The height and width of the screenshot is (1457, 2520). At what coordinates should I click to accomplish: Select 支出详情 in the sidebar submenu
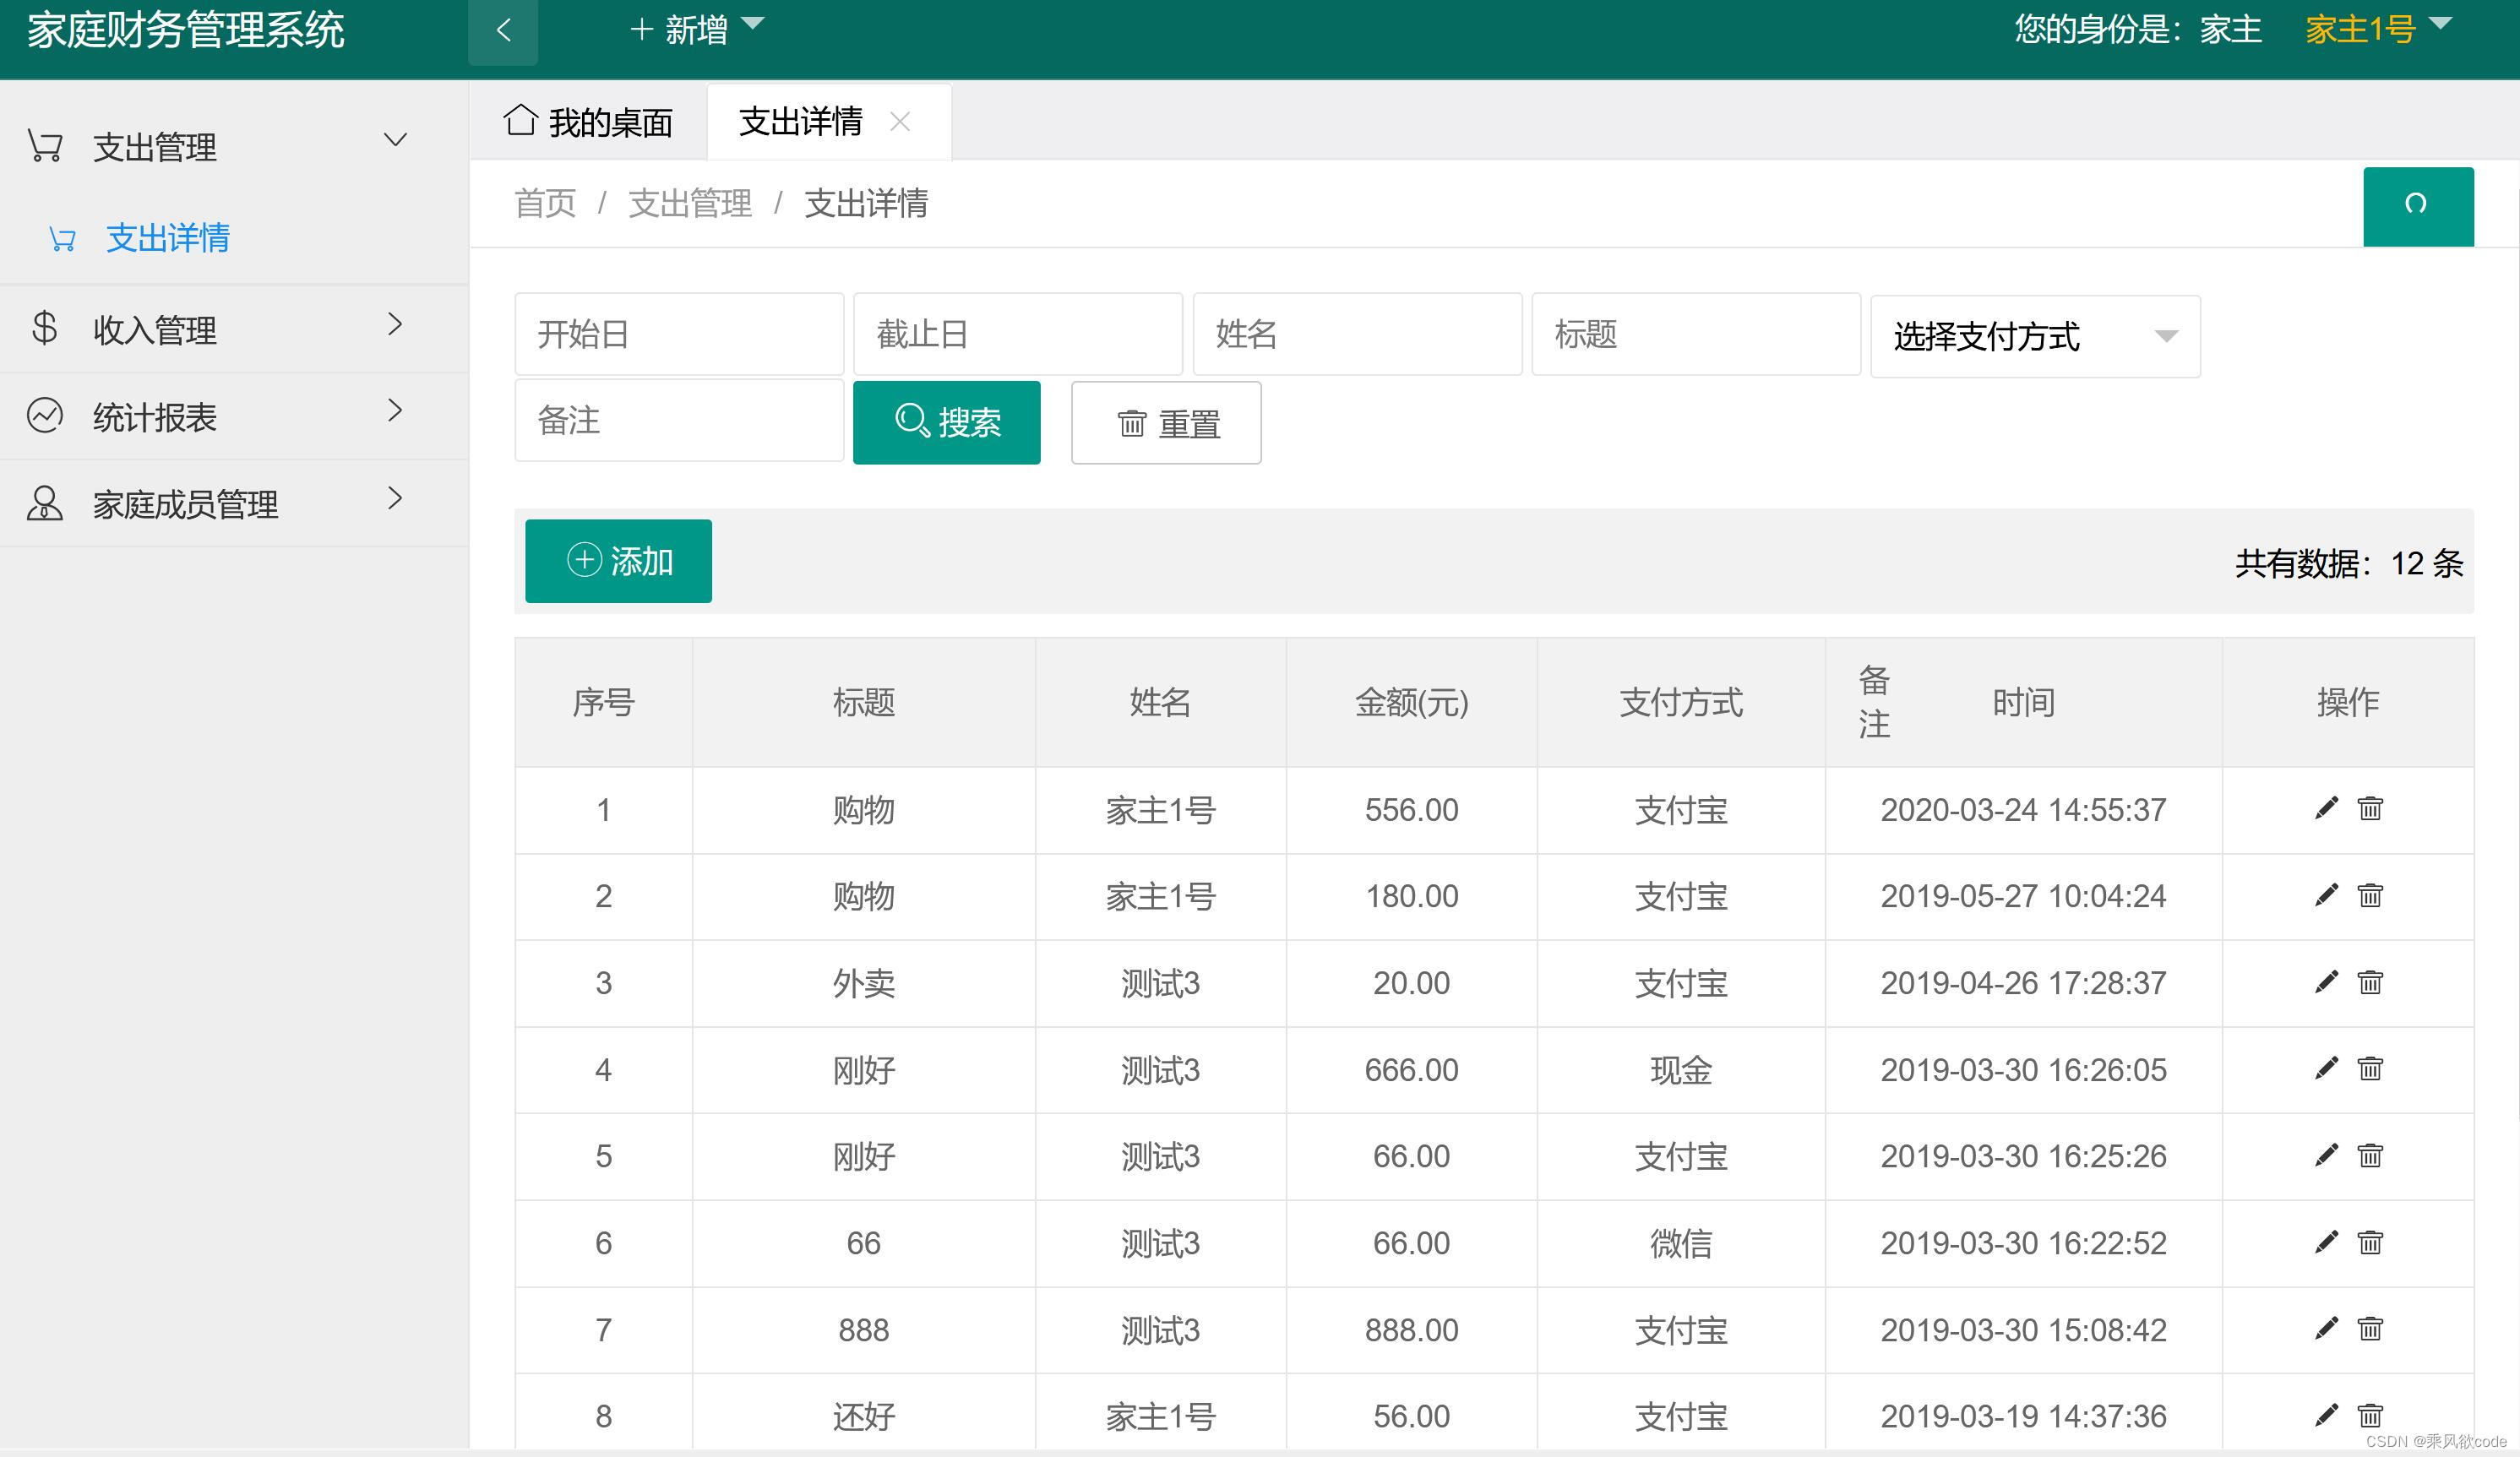168,238
